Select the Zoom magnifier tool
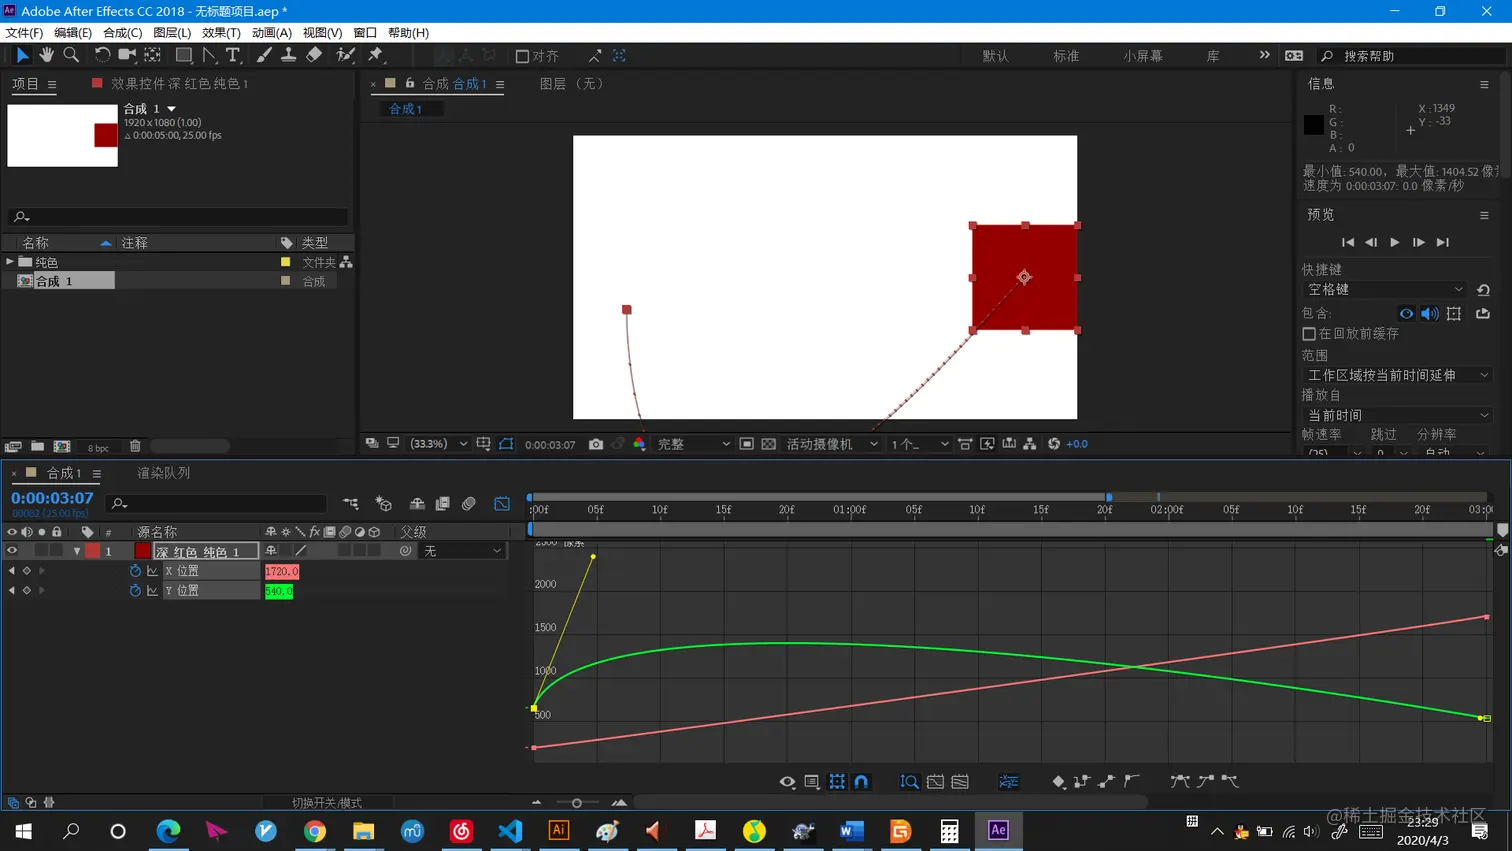Screen dimensions: 1512x851 71,55
